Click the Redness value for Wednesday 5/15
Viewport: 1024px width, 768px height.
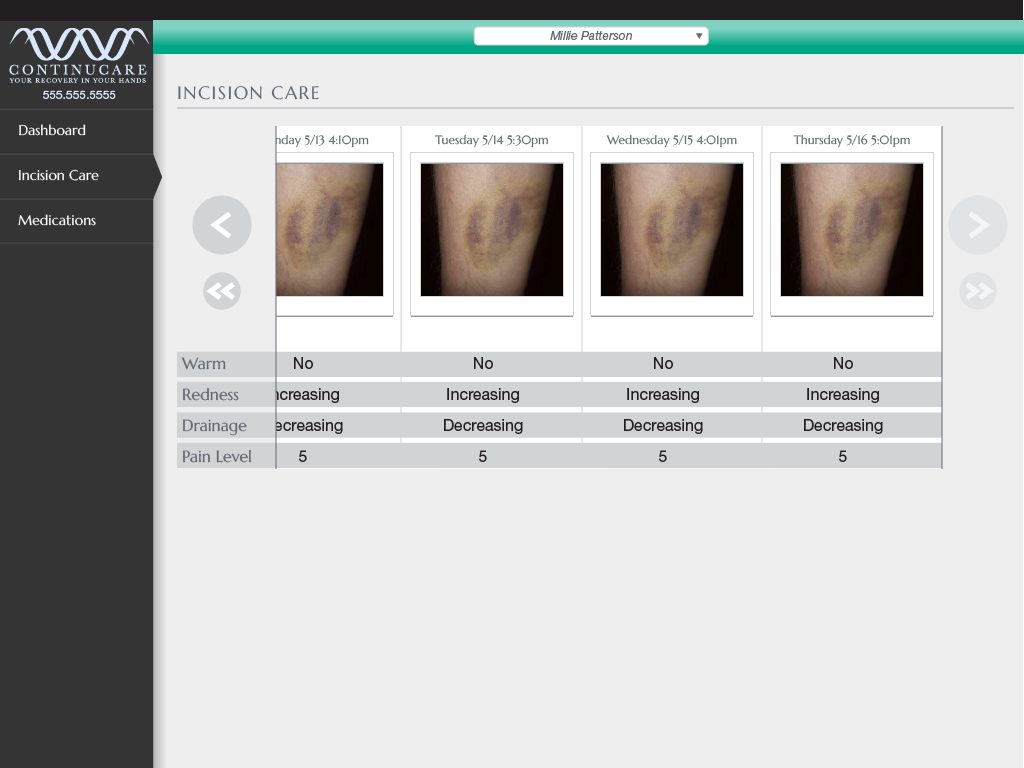point(663,394)
